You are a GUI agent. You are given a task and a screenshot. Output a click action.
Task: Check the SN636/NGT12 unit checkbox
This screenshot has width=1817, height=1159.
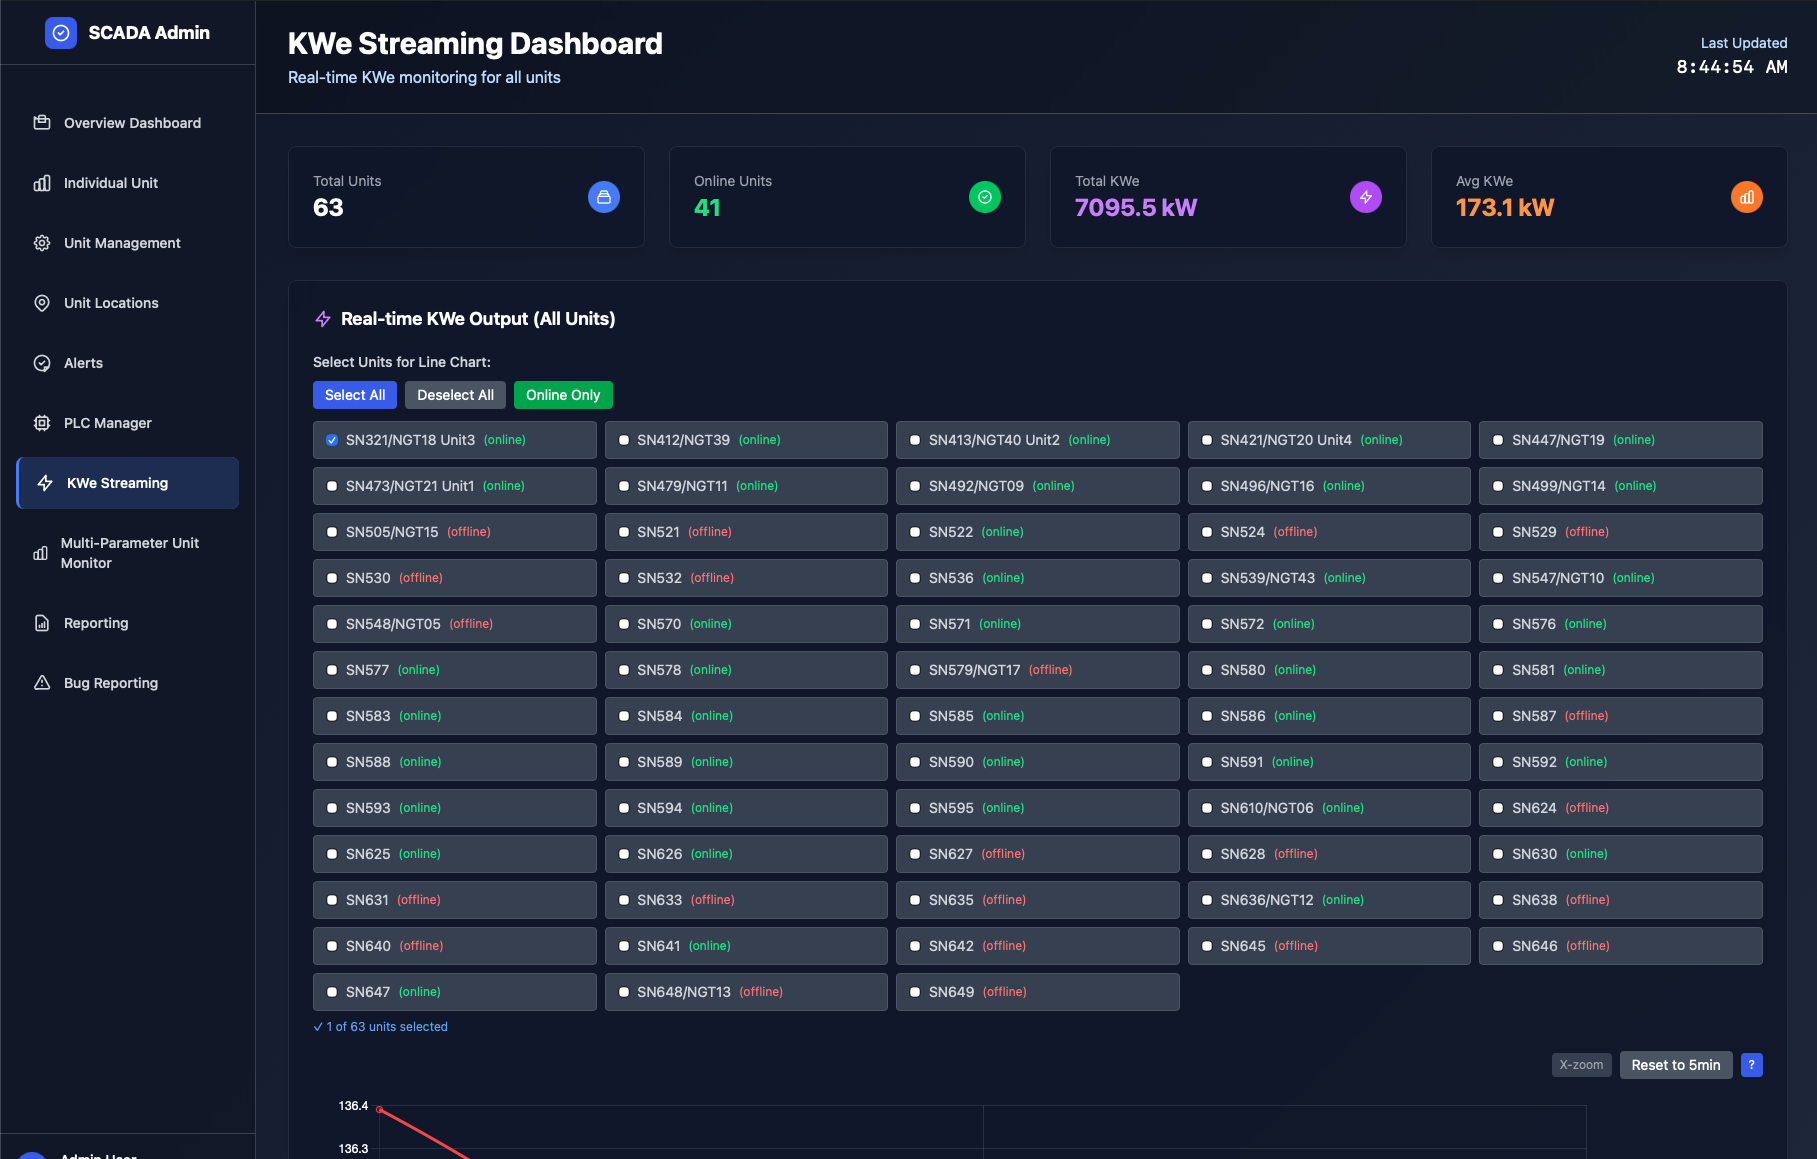click(x=1207, y=900)
